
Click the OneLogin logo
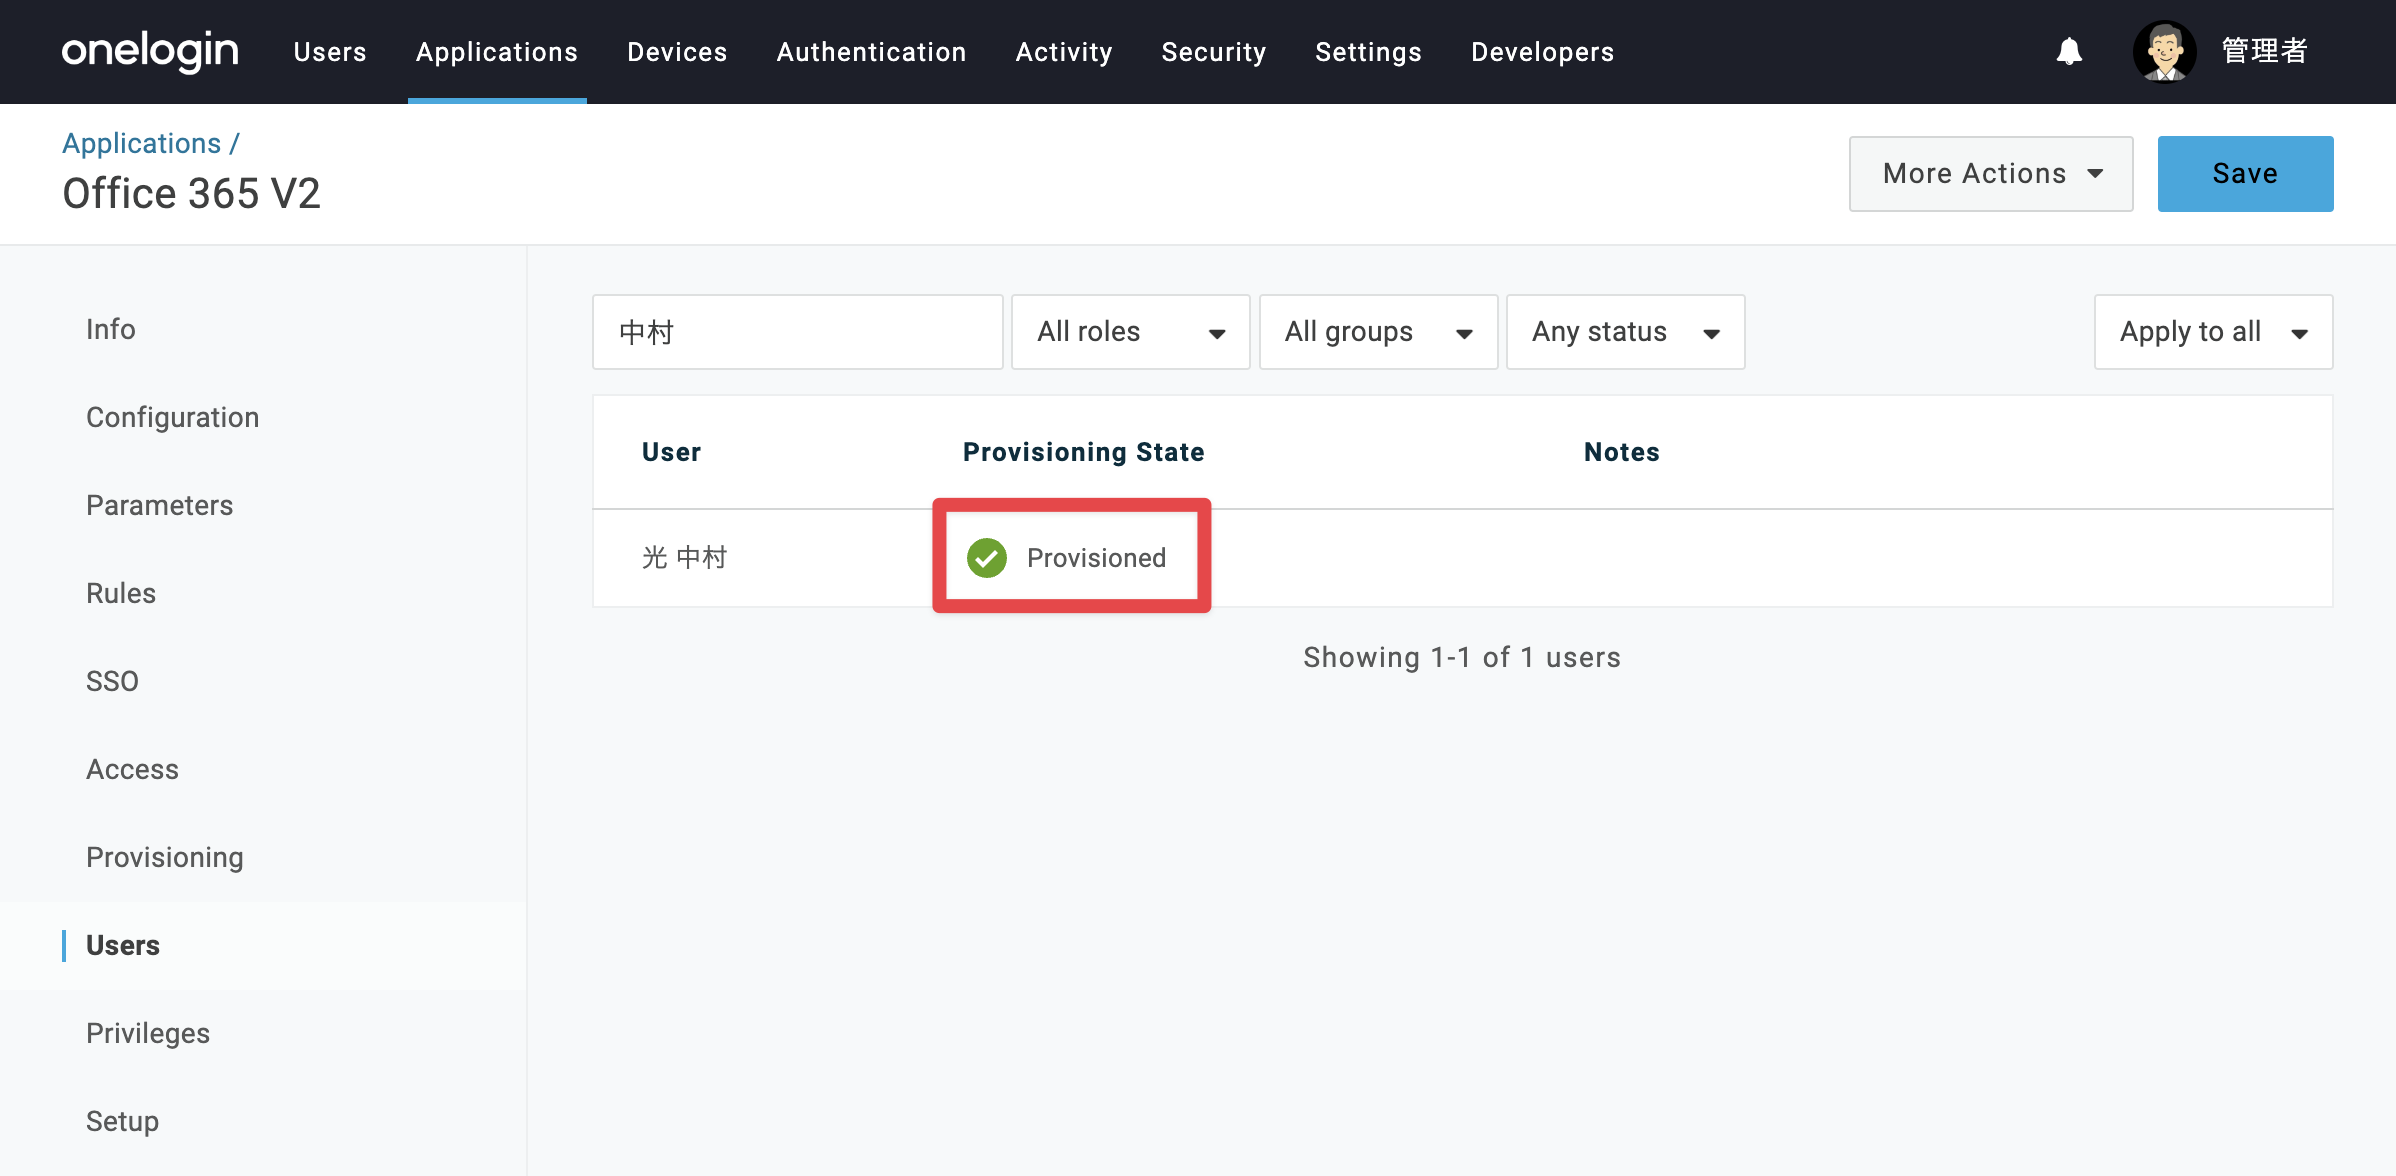coord(150,51)
